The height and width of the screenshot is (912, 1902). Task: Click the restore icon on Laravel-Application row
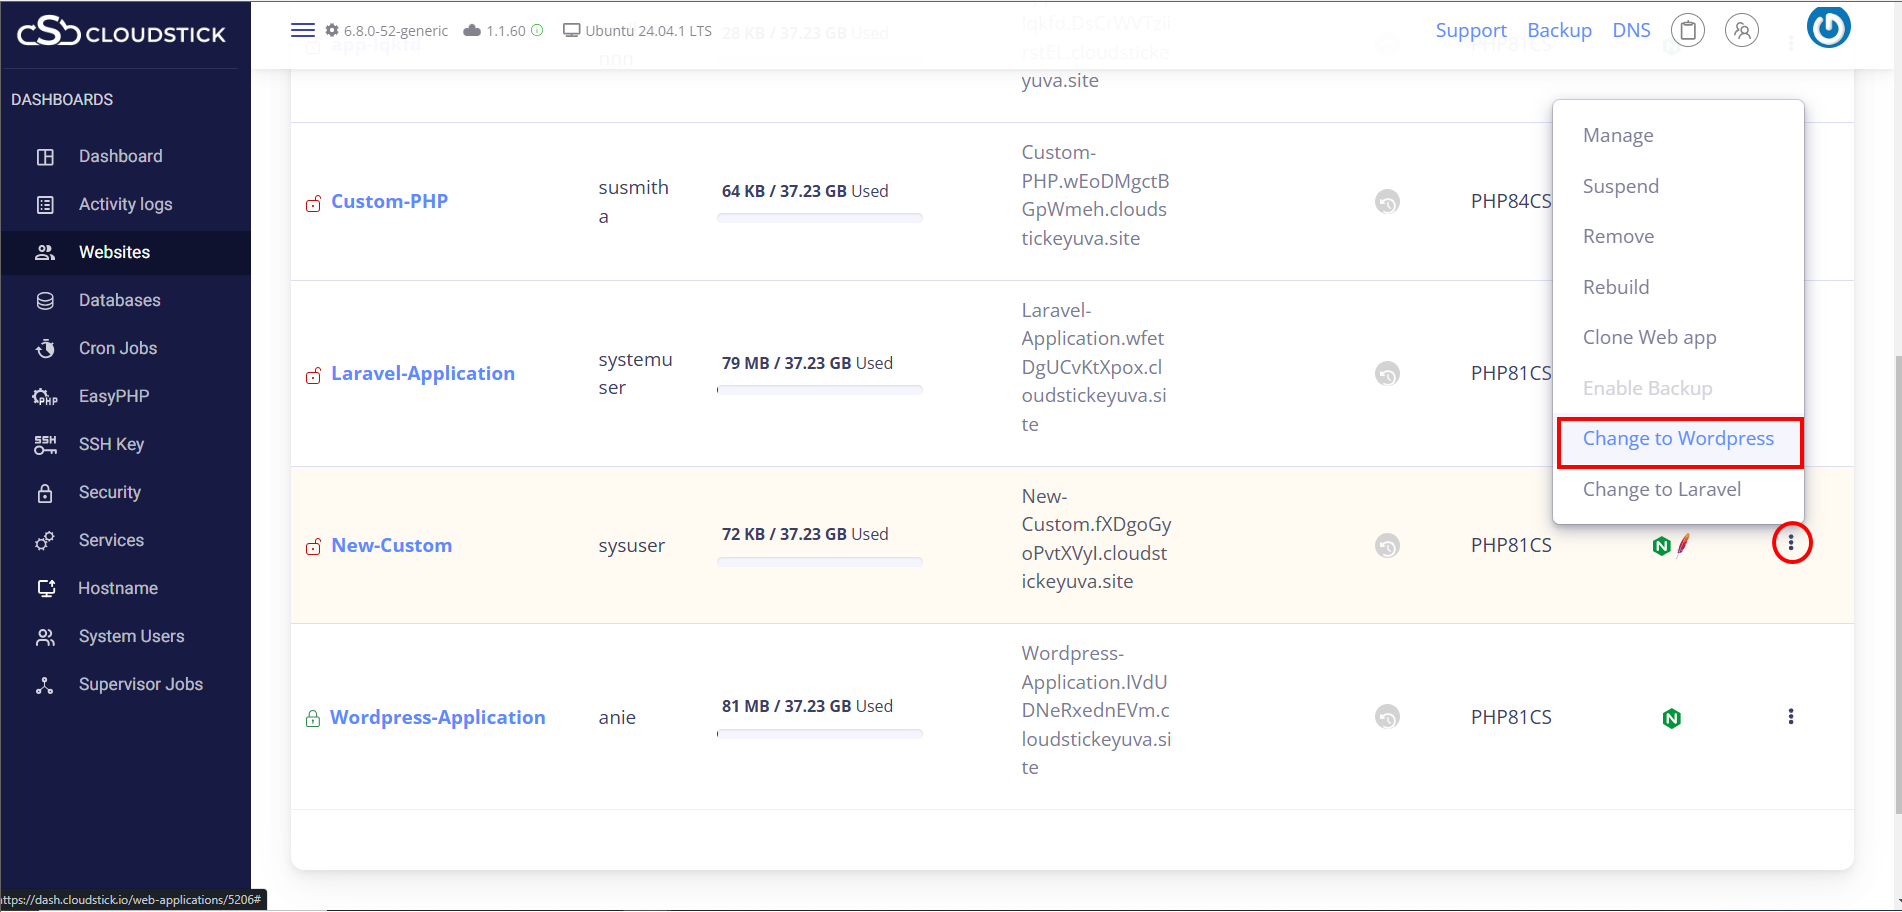[1387, 374]
